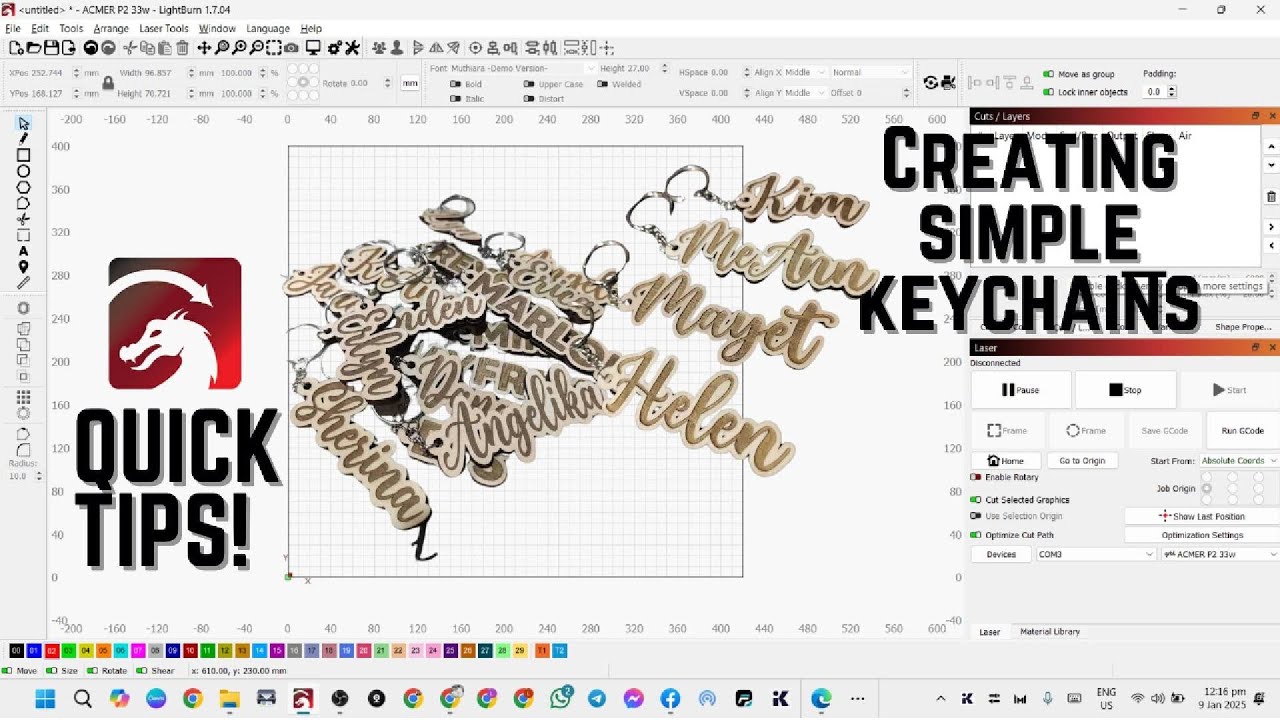Image resolution: width=1280 pixels, height=720 pixels.
Task: Open the Align Y Middle dropdown
Action: coord(804,93)
